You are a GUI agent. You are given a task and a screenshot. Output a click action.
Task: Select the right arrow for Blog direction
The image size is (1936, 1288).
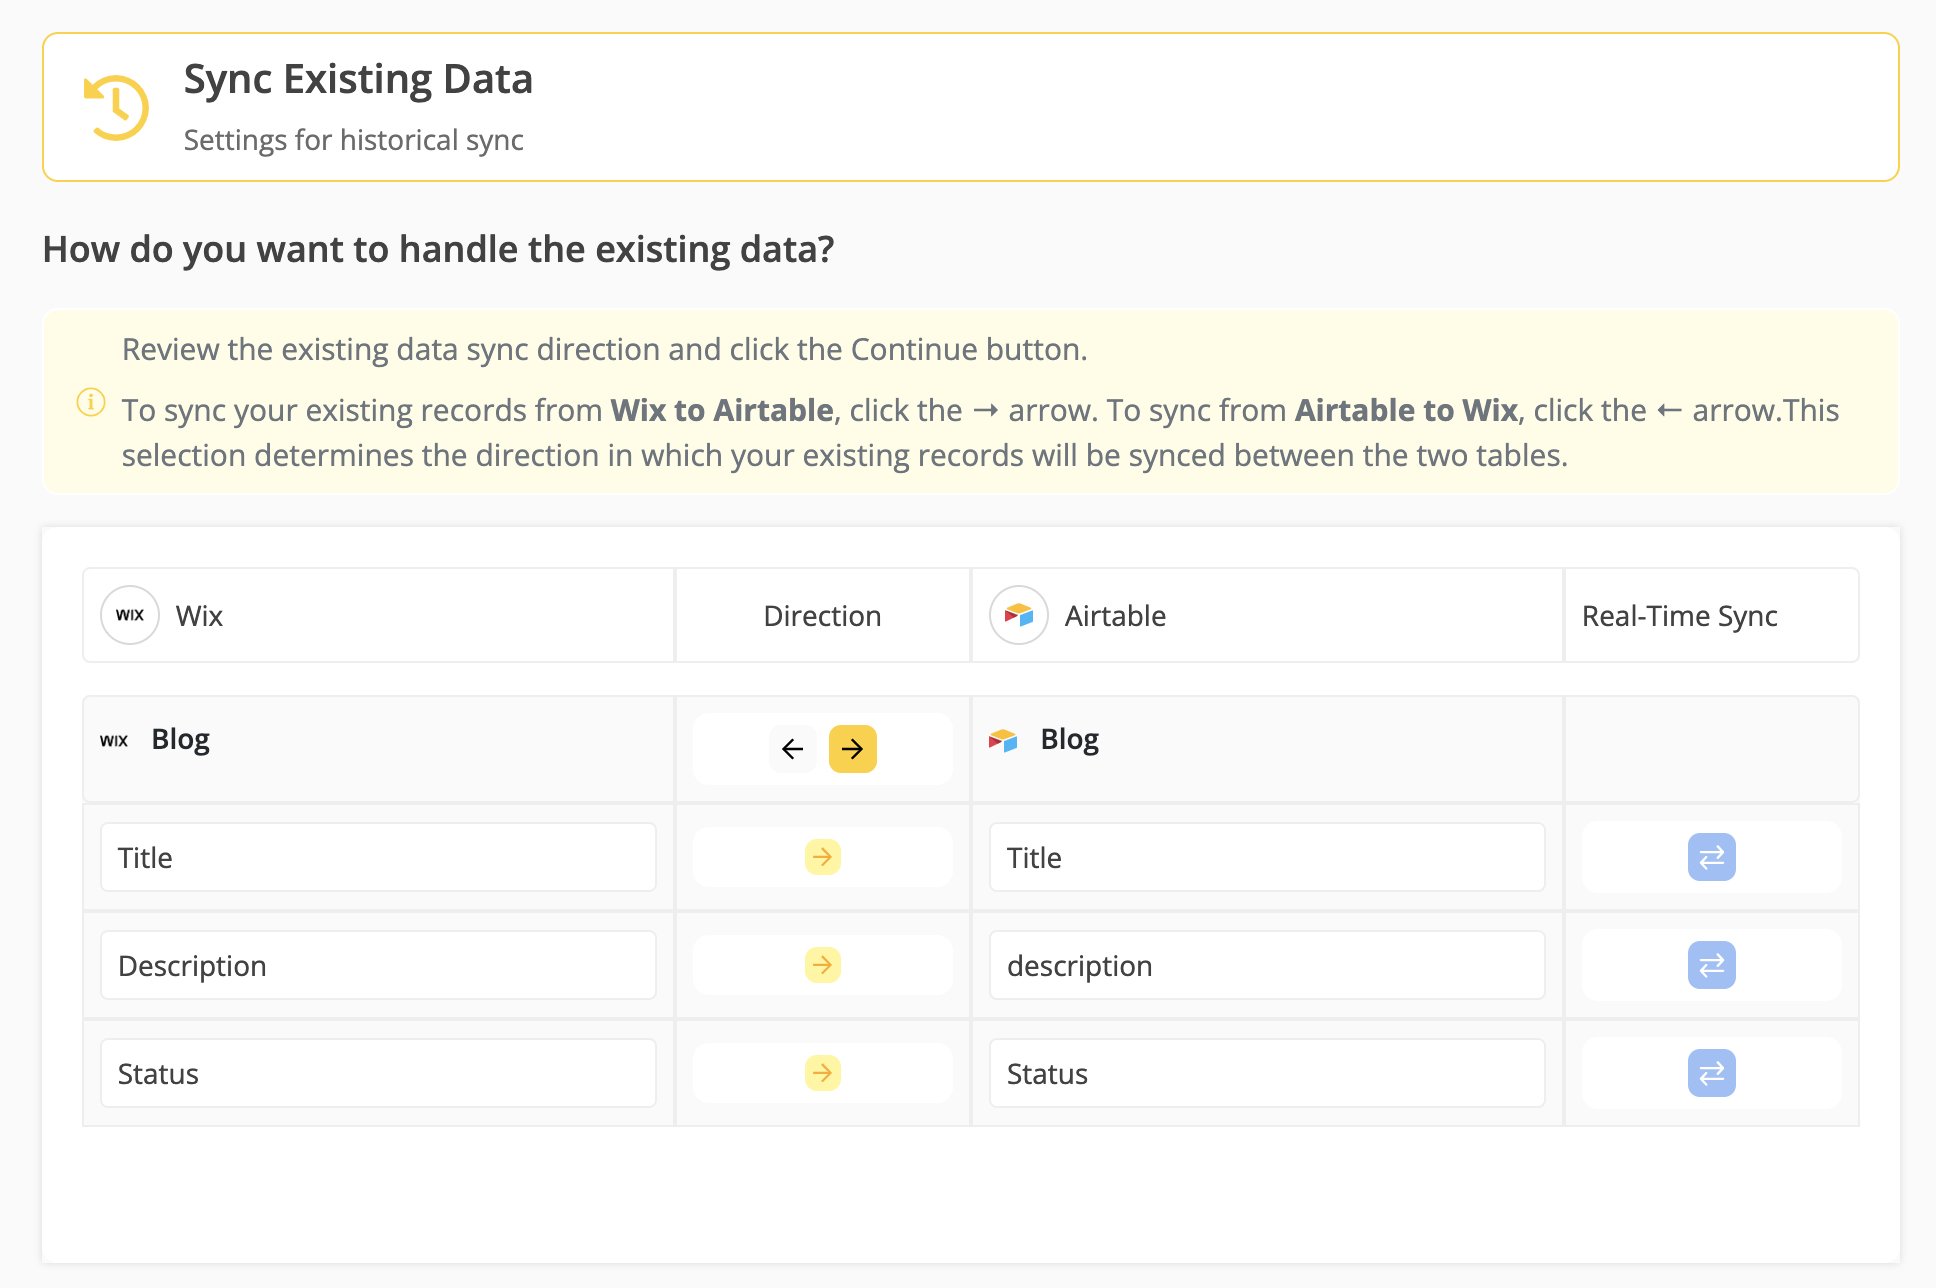pos(853,749)
